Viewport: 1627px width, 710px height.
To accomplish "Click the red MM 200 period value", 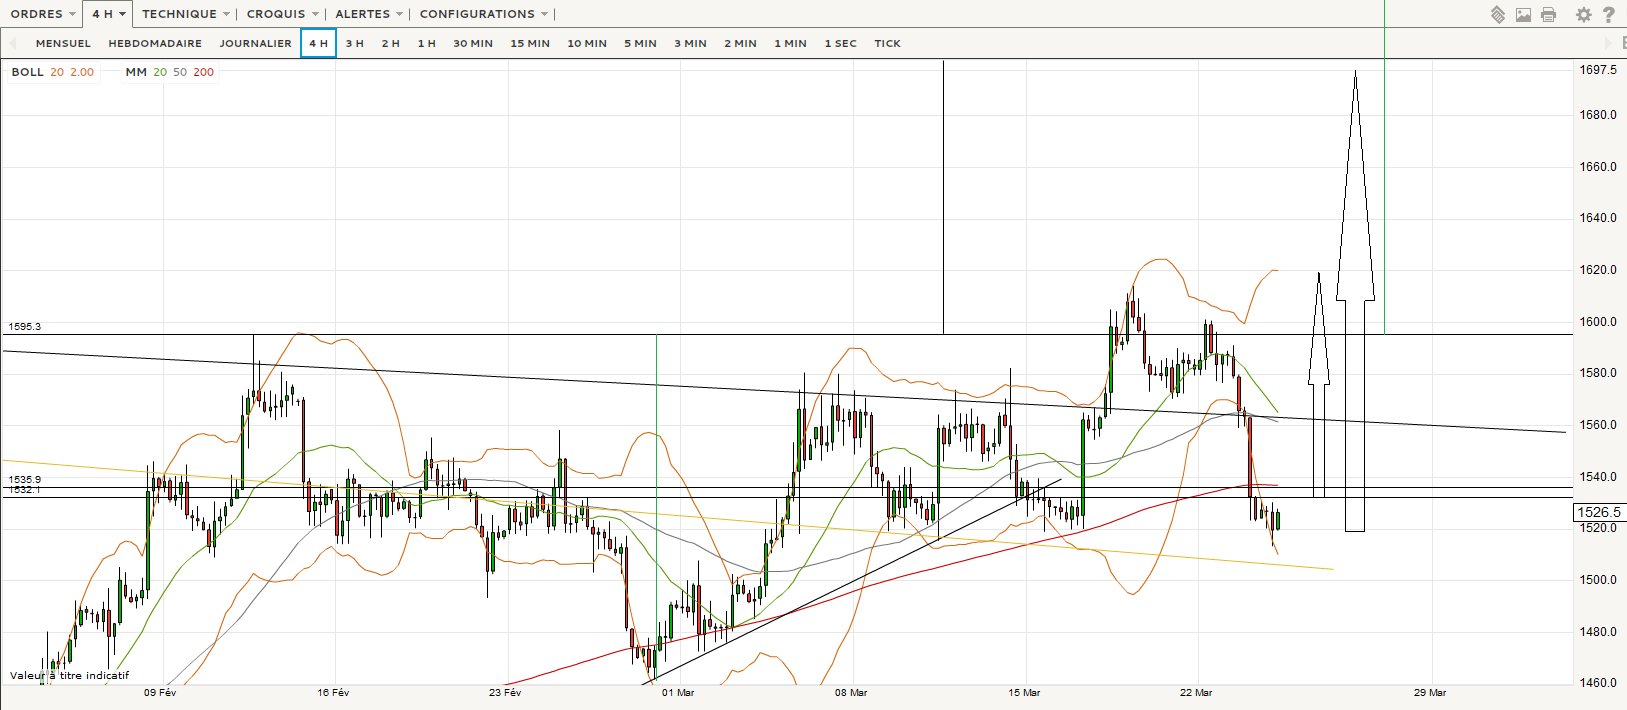I will [203, 72].
